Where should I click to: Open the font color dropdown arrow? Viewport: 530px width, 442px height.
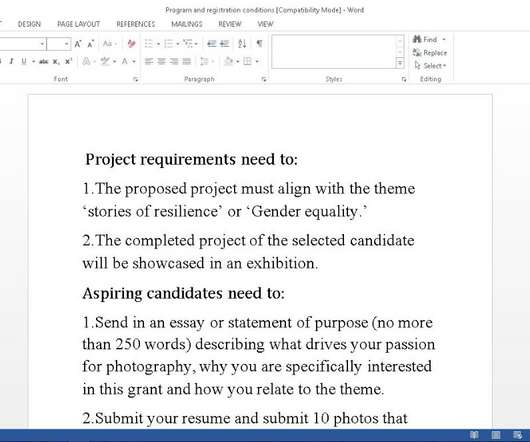(x=134, y=62)
